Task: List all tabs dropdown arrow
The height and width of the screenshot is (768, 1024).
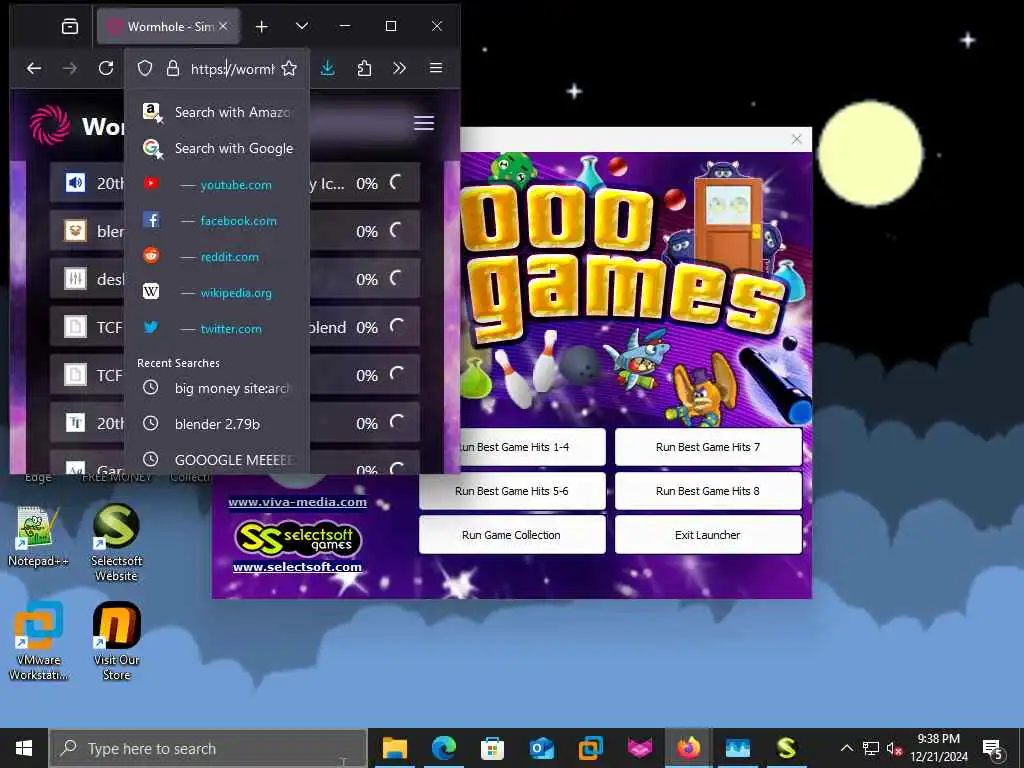Action: (x=301, y=26)
